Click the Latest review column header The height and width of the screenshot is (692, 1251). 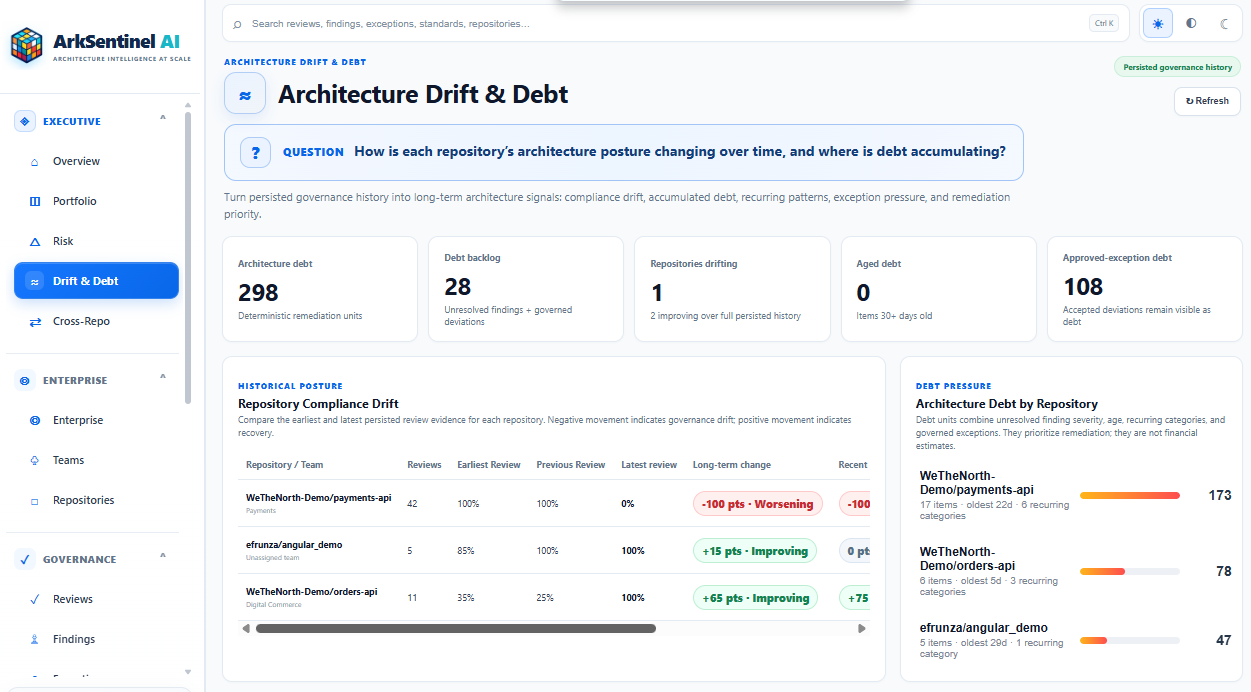[649, 465]
